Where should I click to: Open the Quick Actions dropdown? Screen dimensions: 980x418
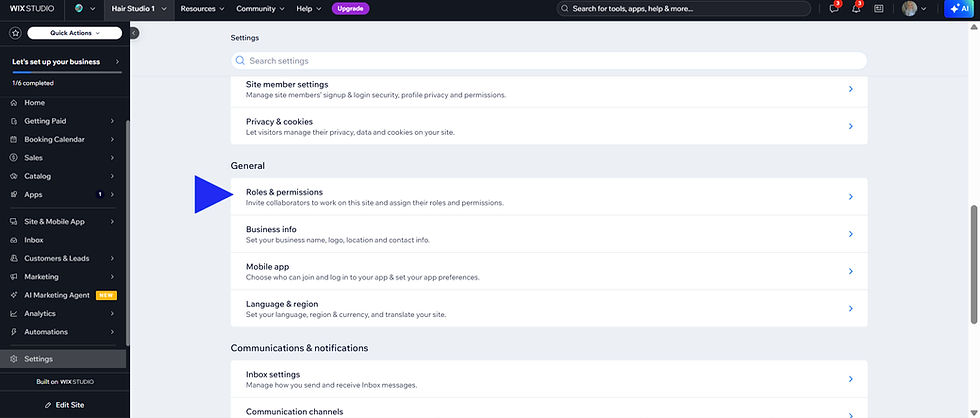pos(75,33)
